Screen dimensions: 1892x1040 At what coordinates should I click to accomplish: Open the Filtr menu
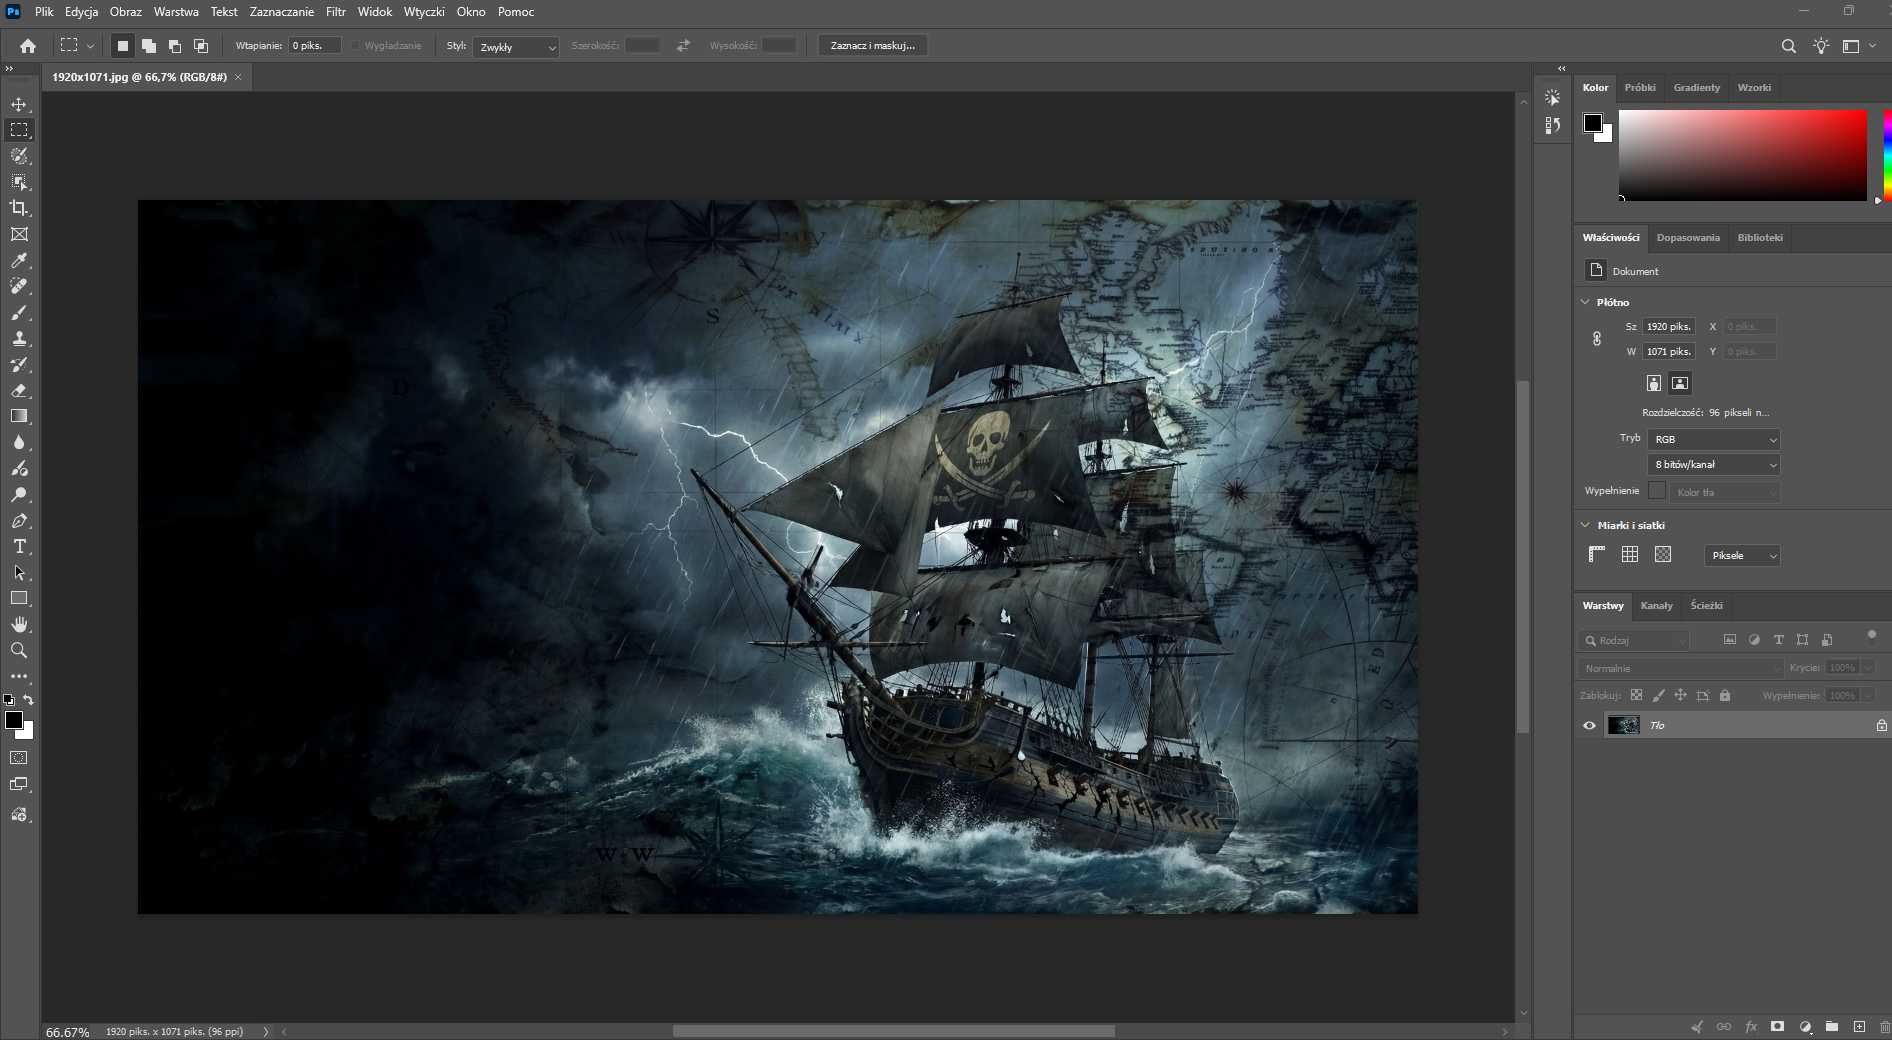click(336, 12)
